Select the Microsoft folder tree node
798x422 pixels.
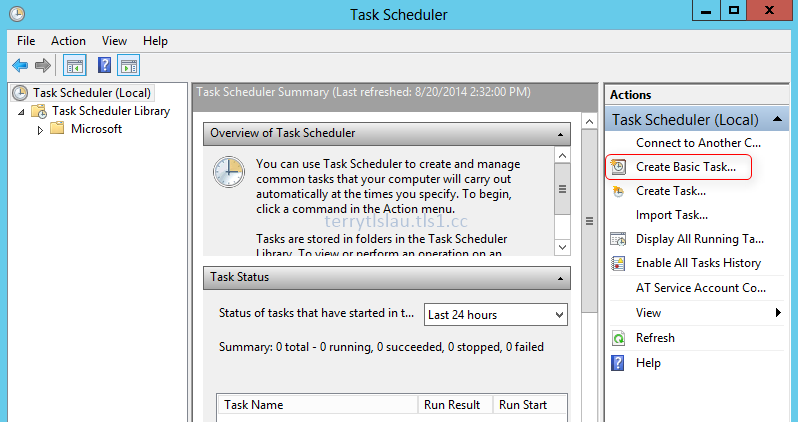[x=96, y=129]
